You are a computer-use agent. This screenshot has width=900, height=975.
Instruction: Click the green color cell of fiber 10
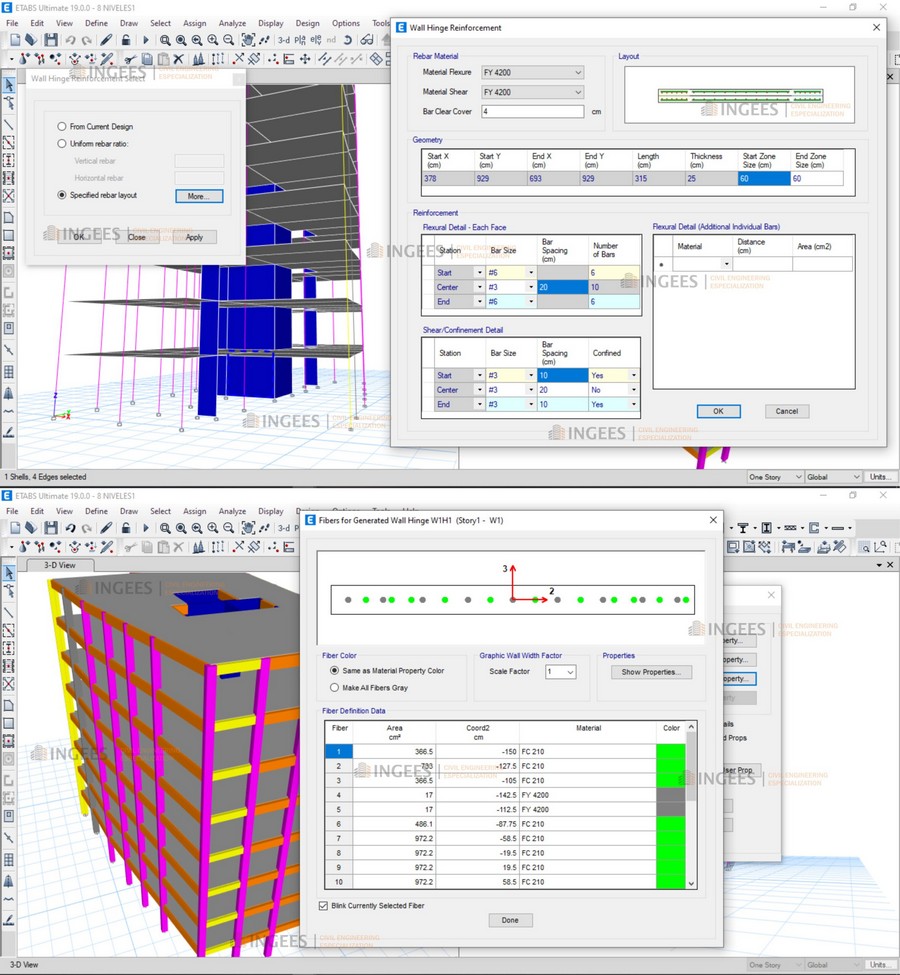(670, 882)
